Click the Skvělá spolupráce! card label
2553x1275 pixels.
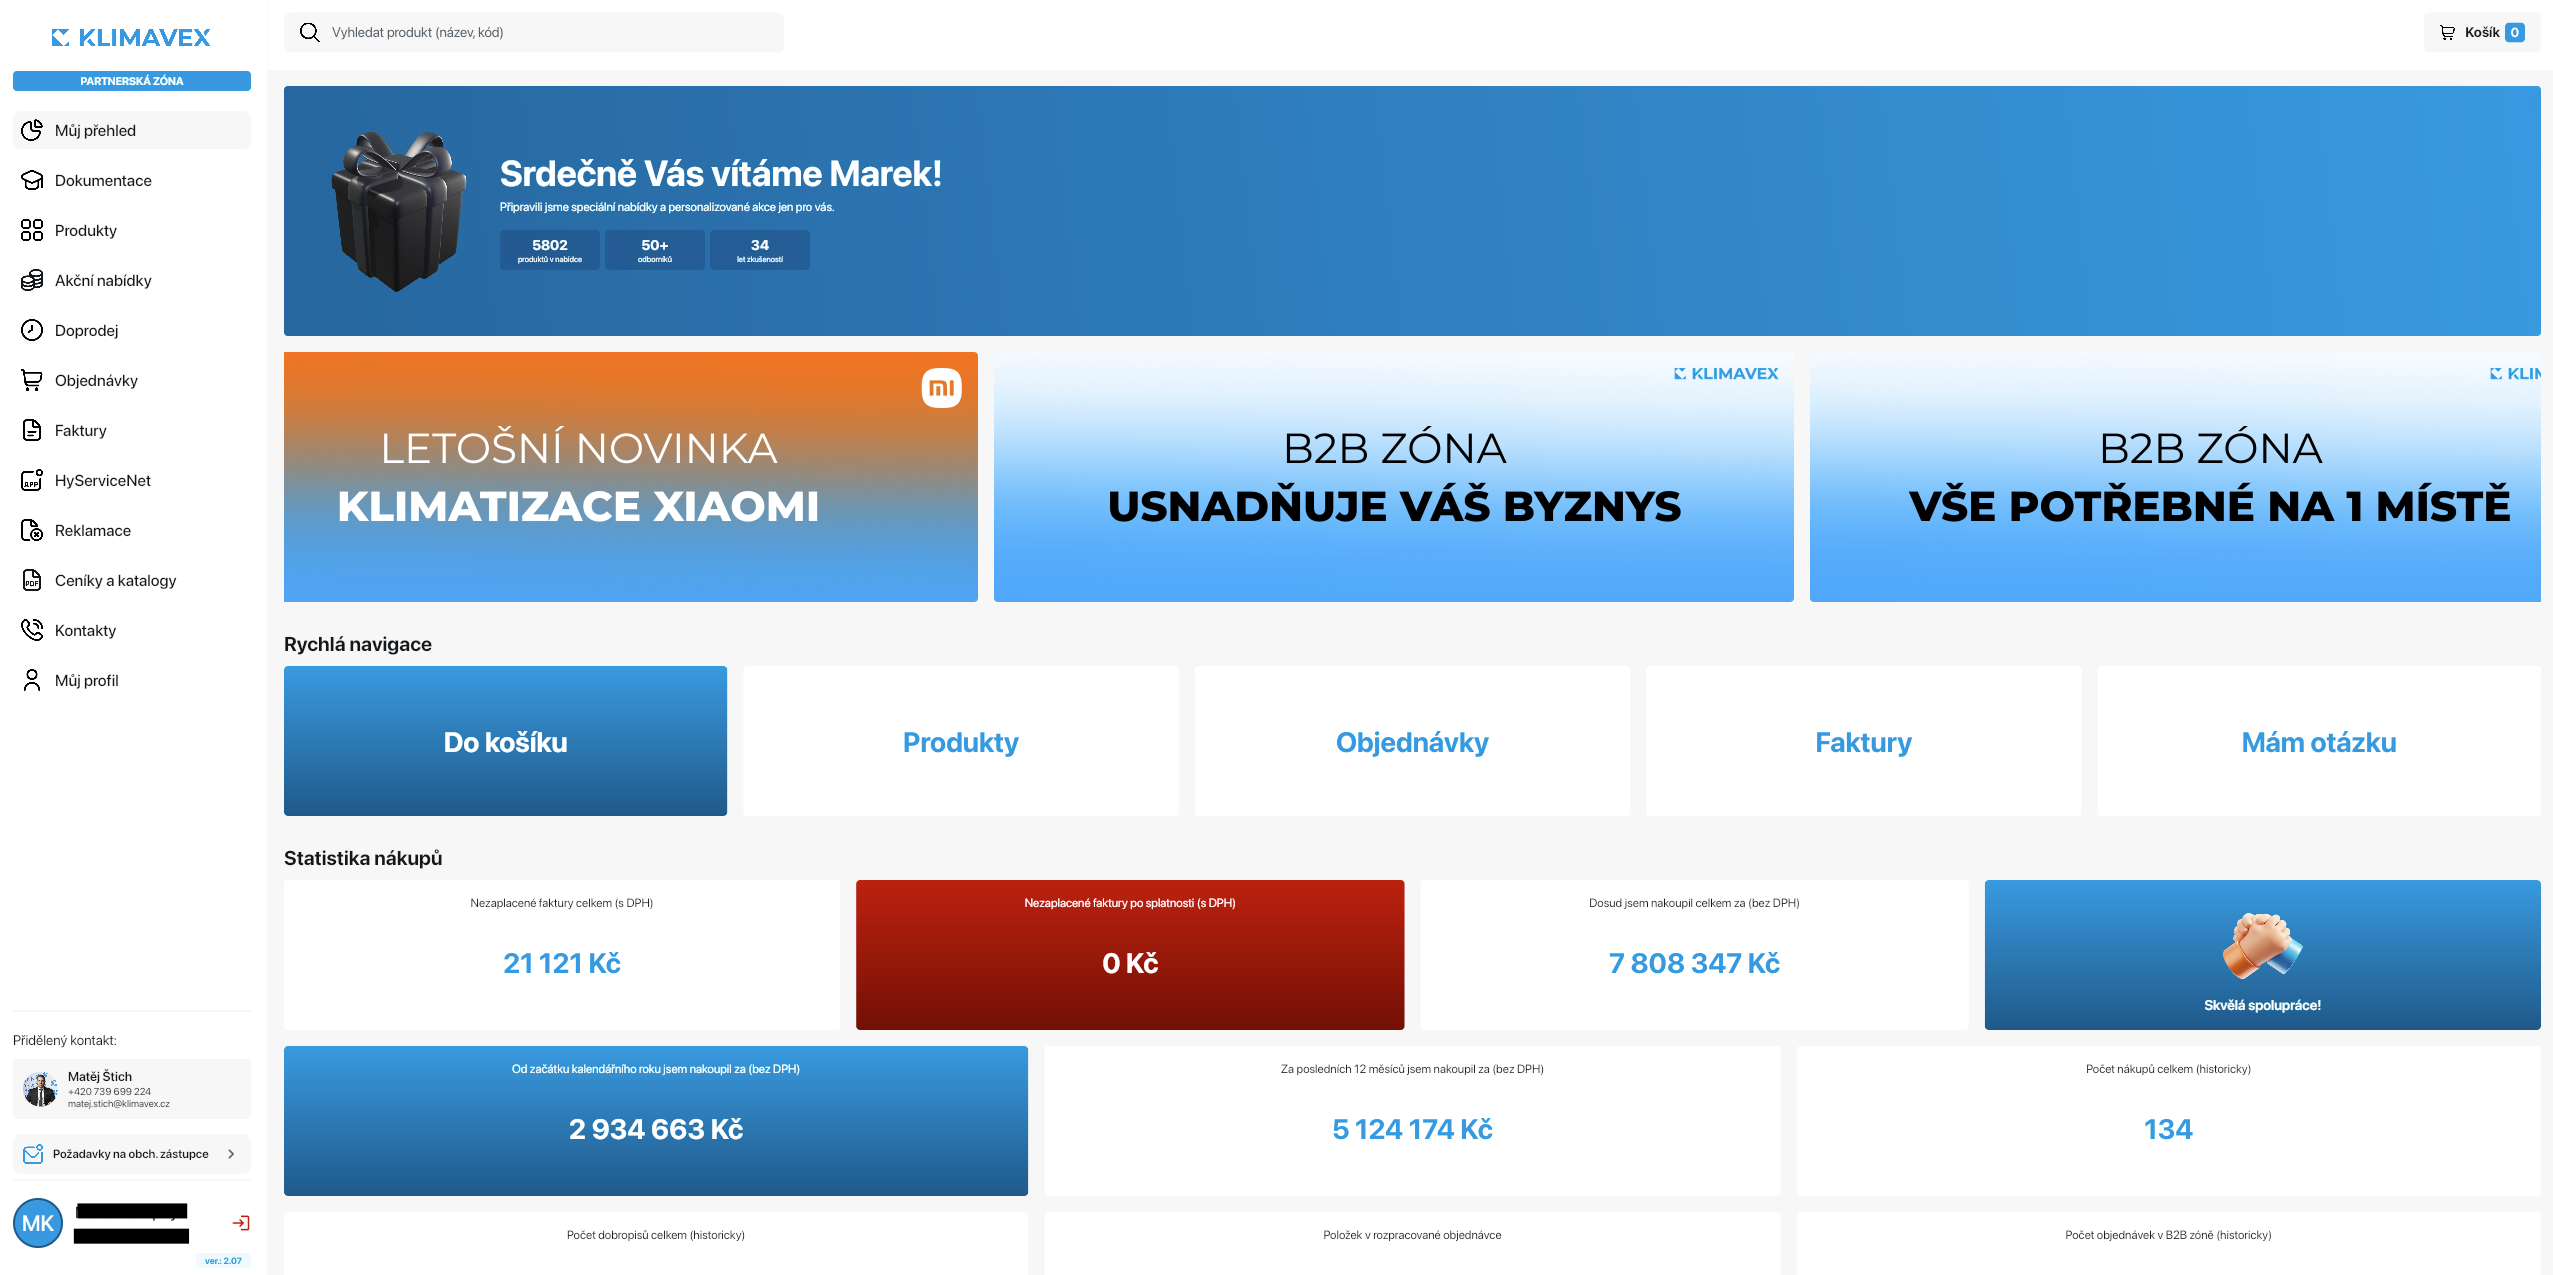[2262, 1006]
